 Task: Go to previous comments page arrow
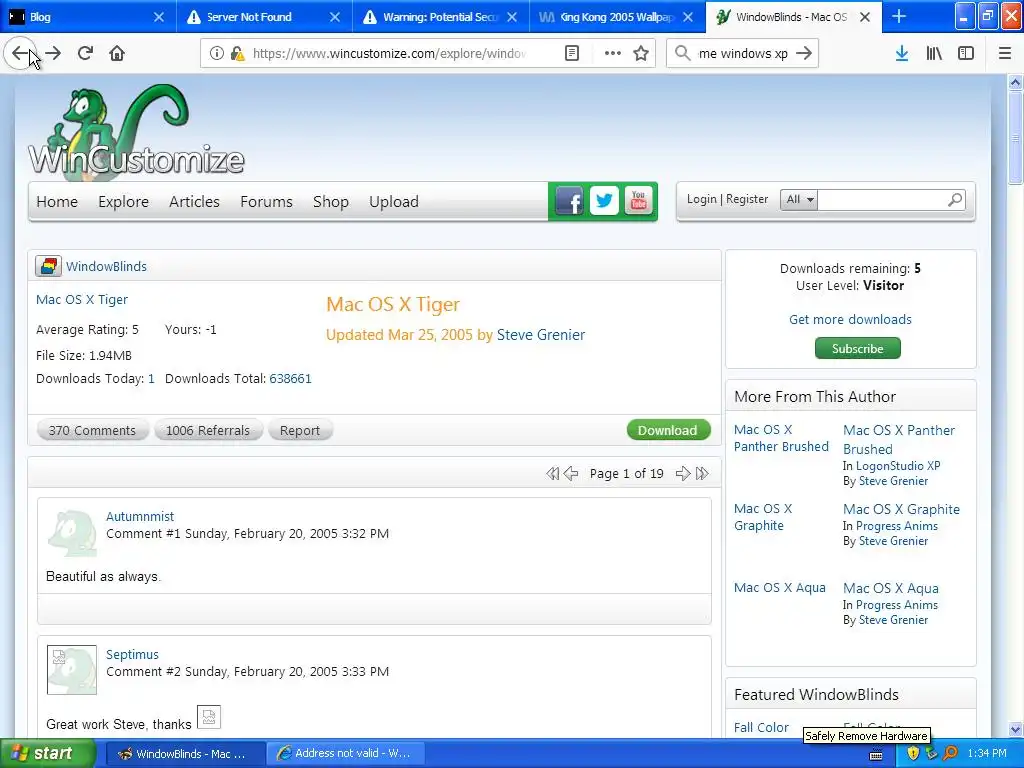pyautogui.click(x=571, y=473)
